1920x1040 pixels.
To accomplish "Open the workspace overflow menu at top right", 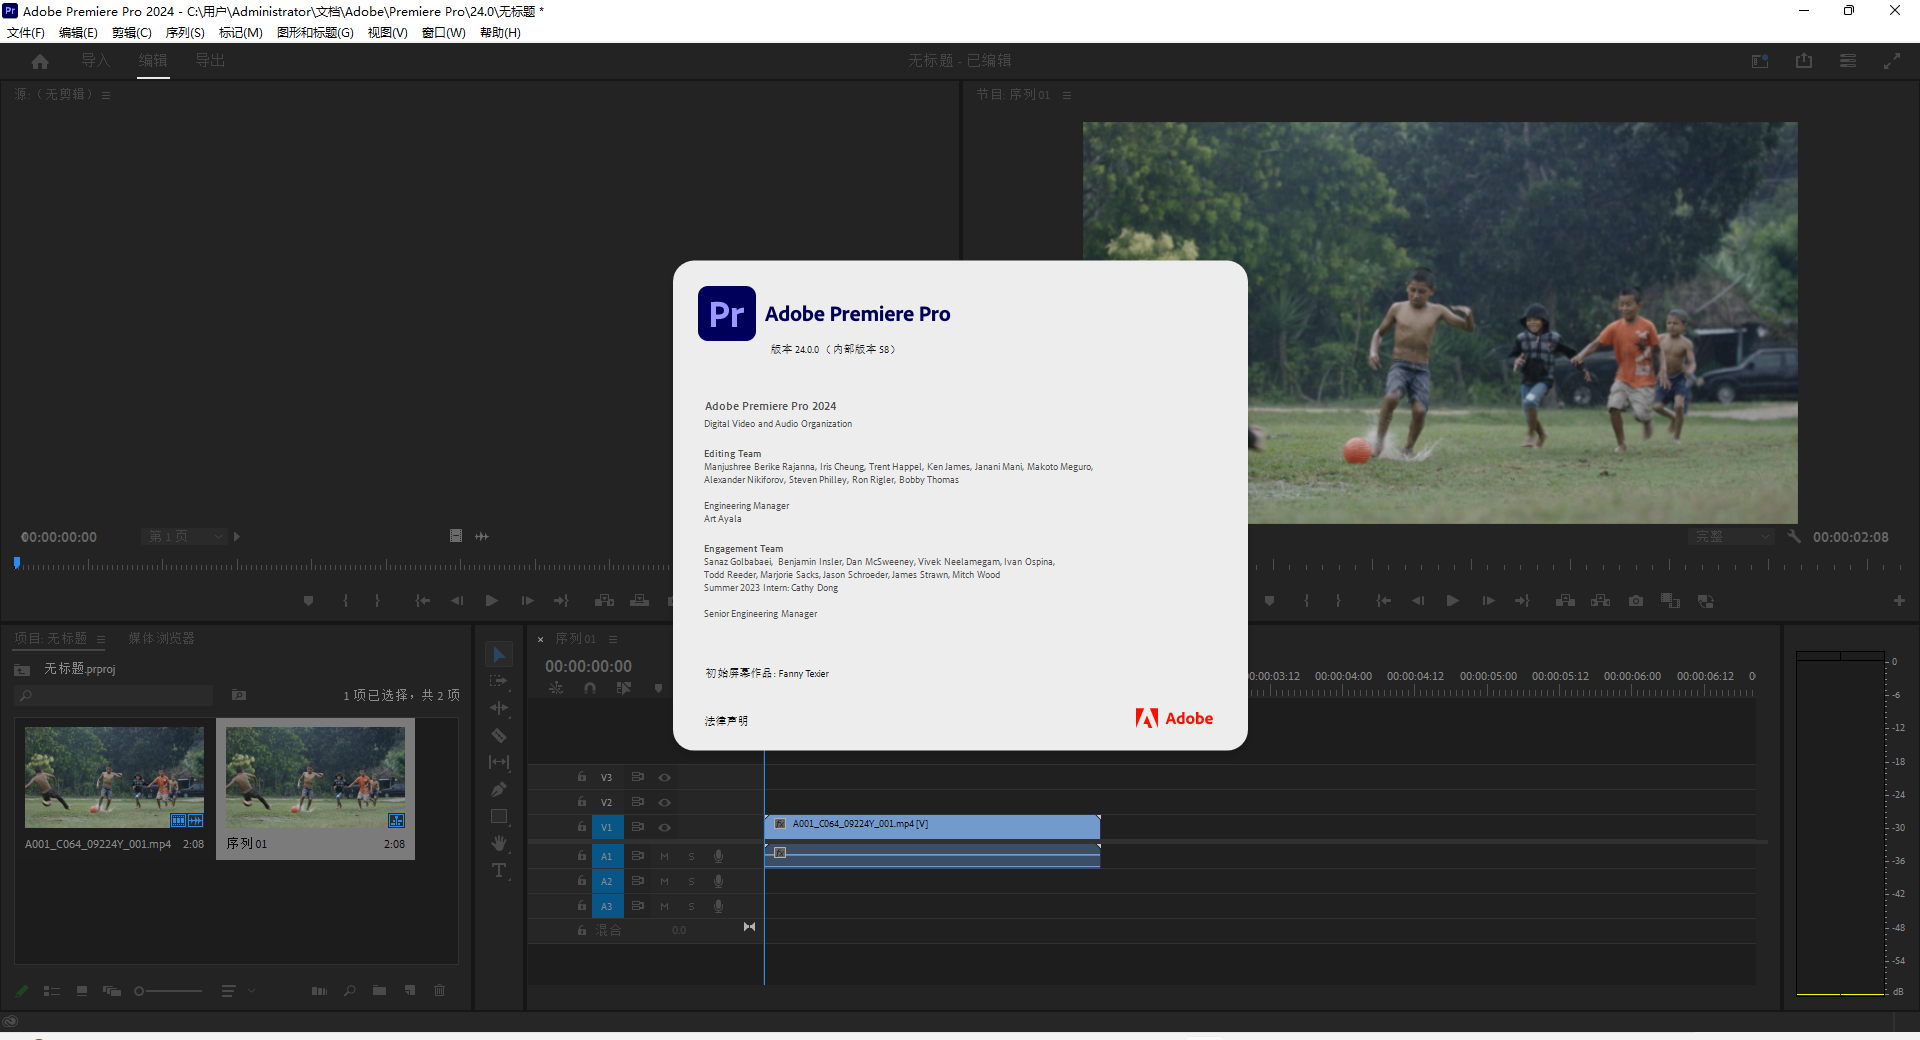I will pyautogui.click(x=1848, y=61).
